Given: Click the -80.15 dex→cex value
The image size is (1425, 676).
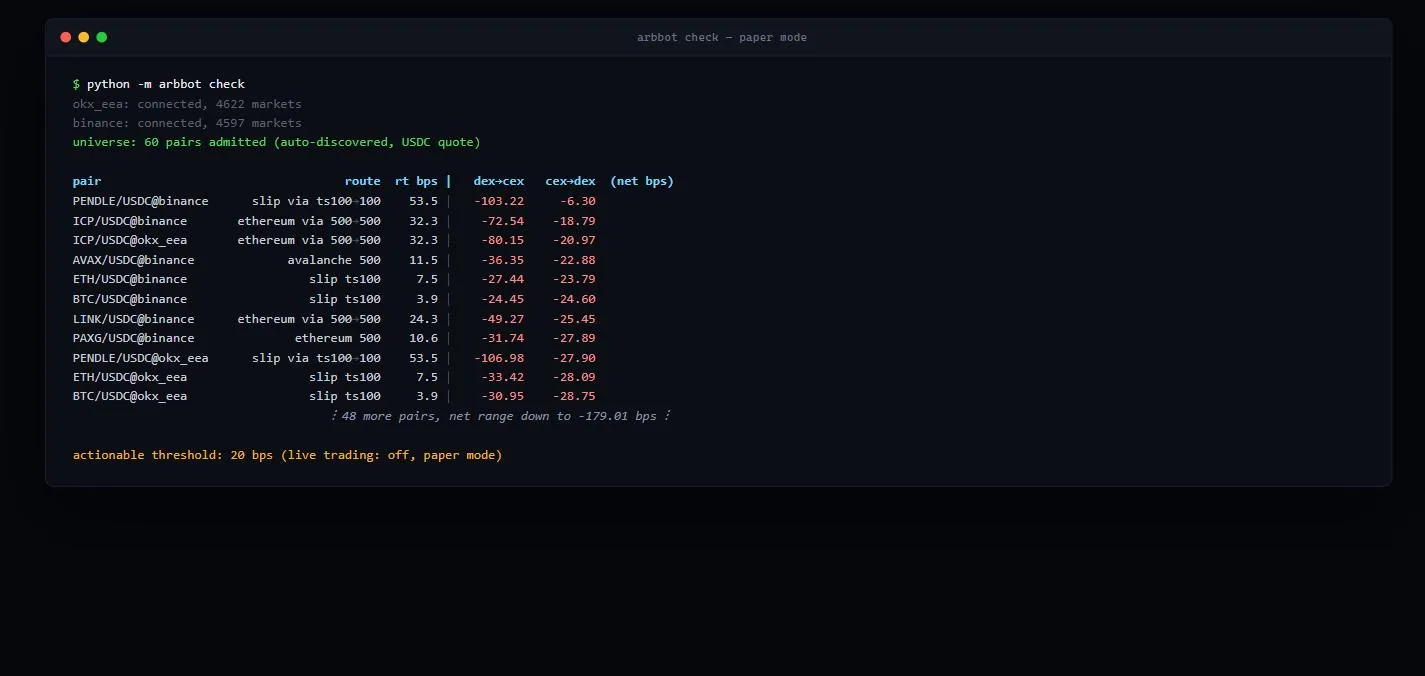Looking at the screenshot, I should (502, 240).
